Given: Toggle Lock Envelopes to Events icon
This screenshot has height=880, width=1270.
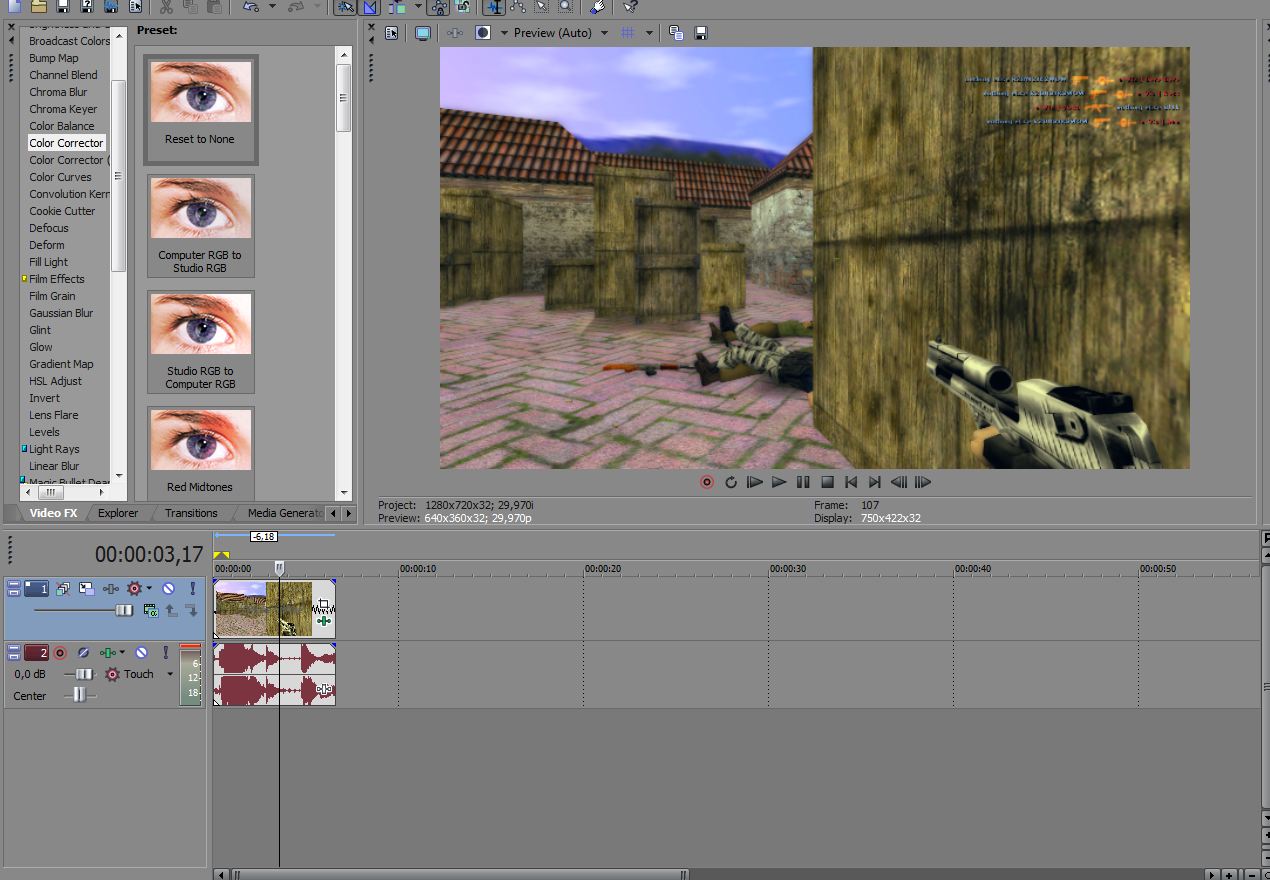Looking at the screenshot, I should pos(439,7).
